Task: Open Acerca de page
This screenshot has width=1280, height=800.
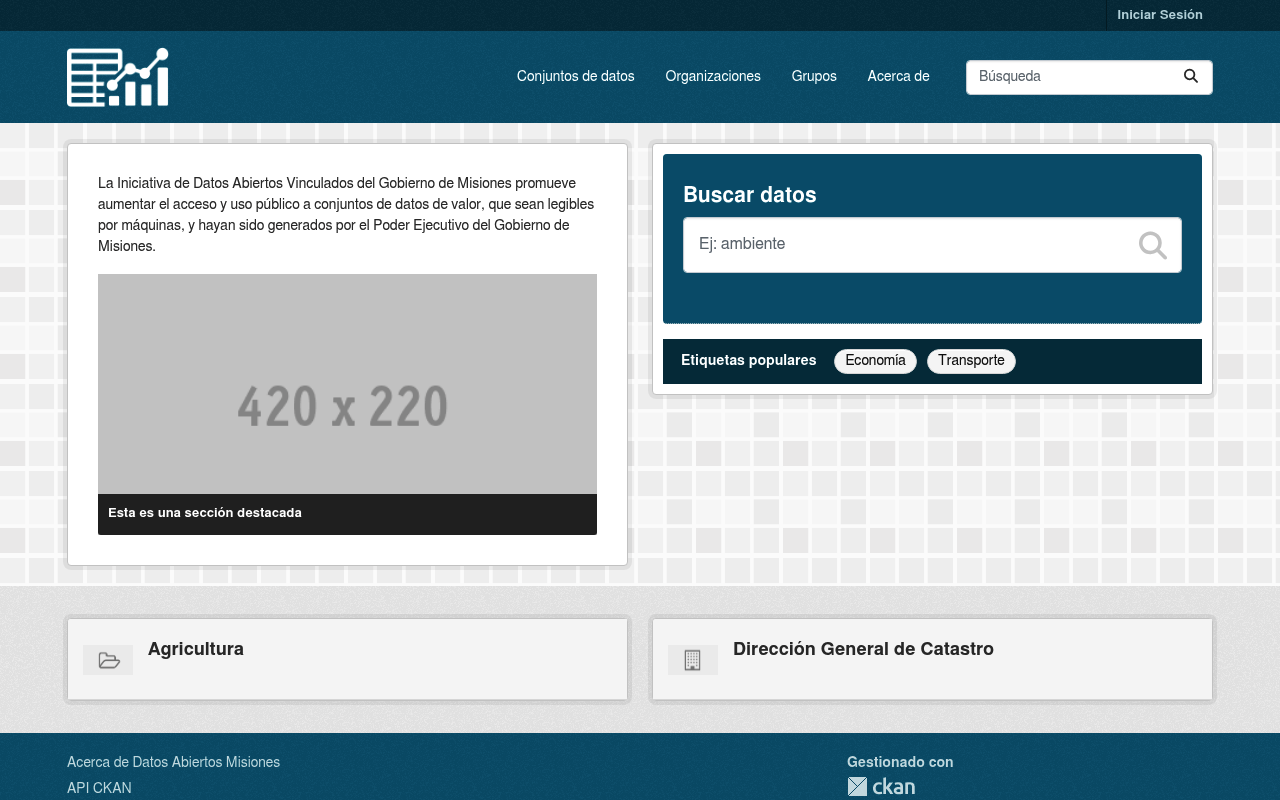Action: click(x=899, y=76)
